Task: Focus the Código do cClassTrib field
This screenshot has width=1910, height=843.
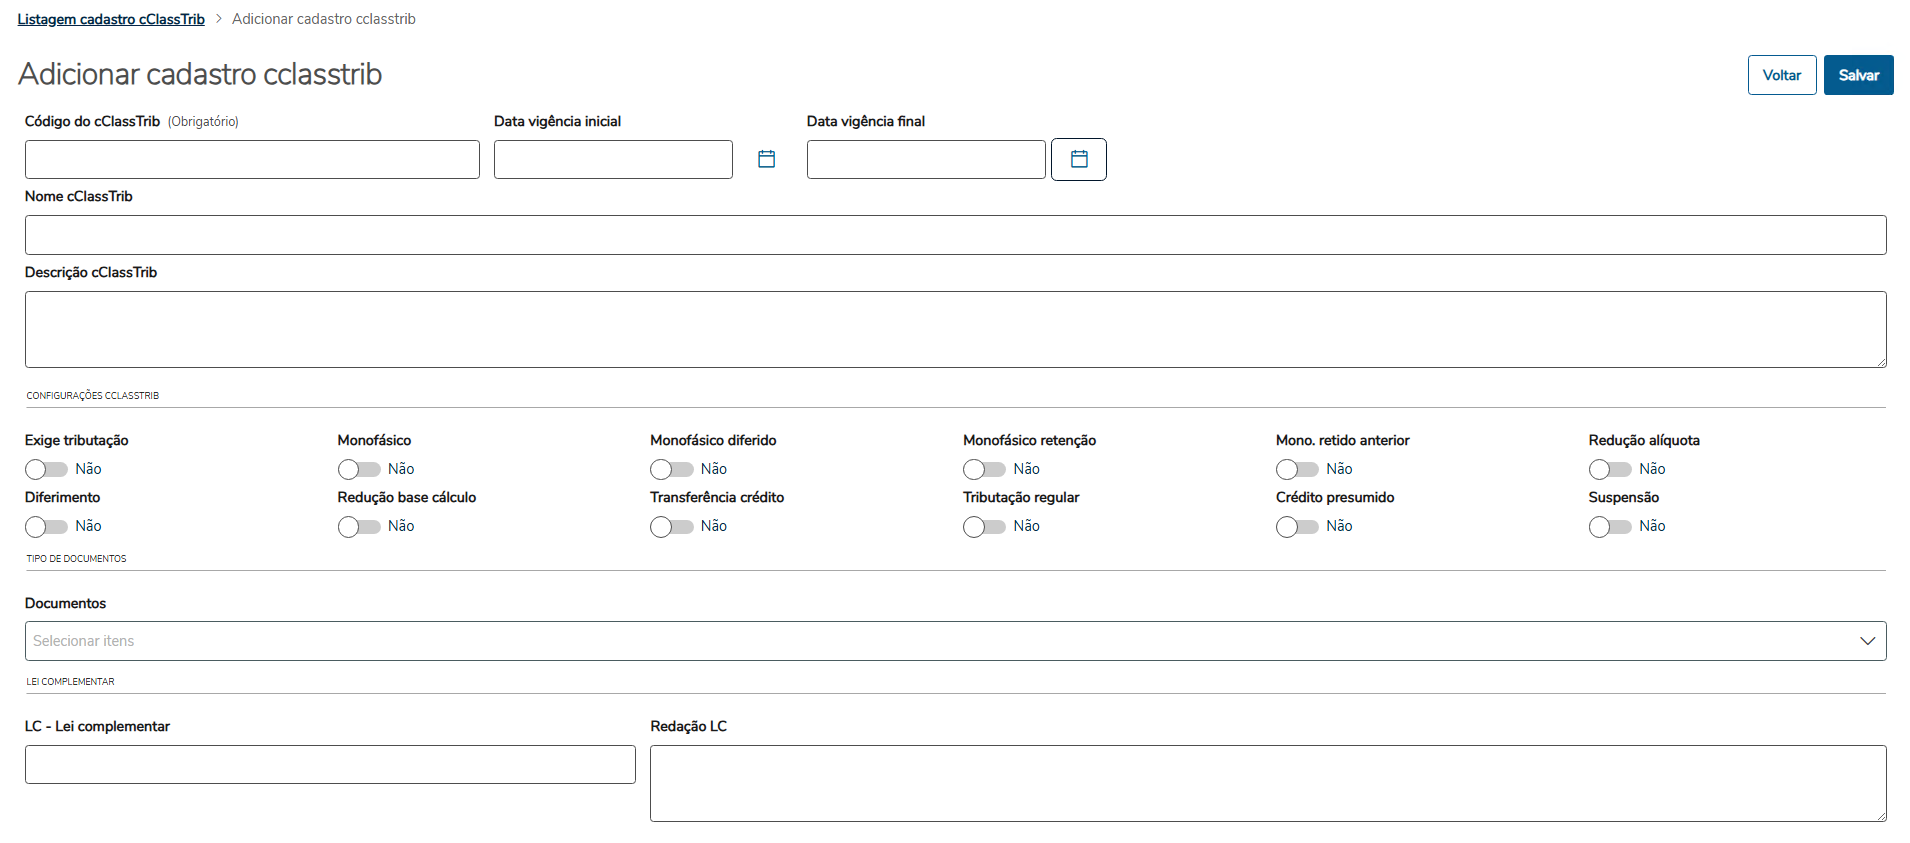Action: click(252, 160)
